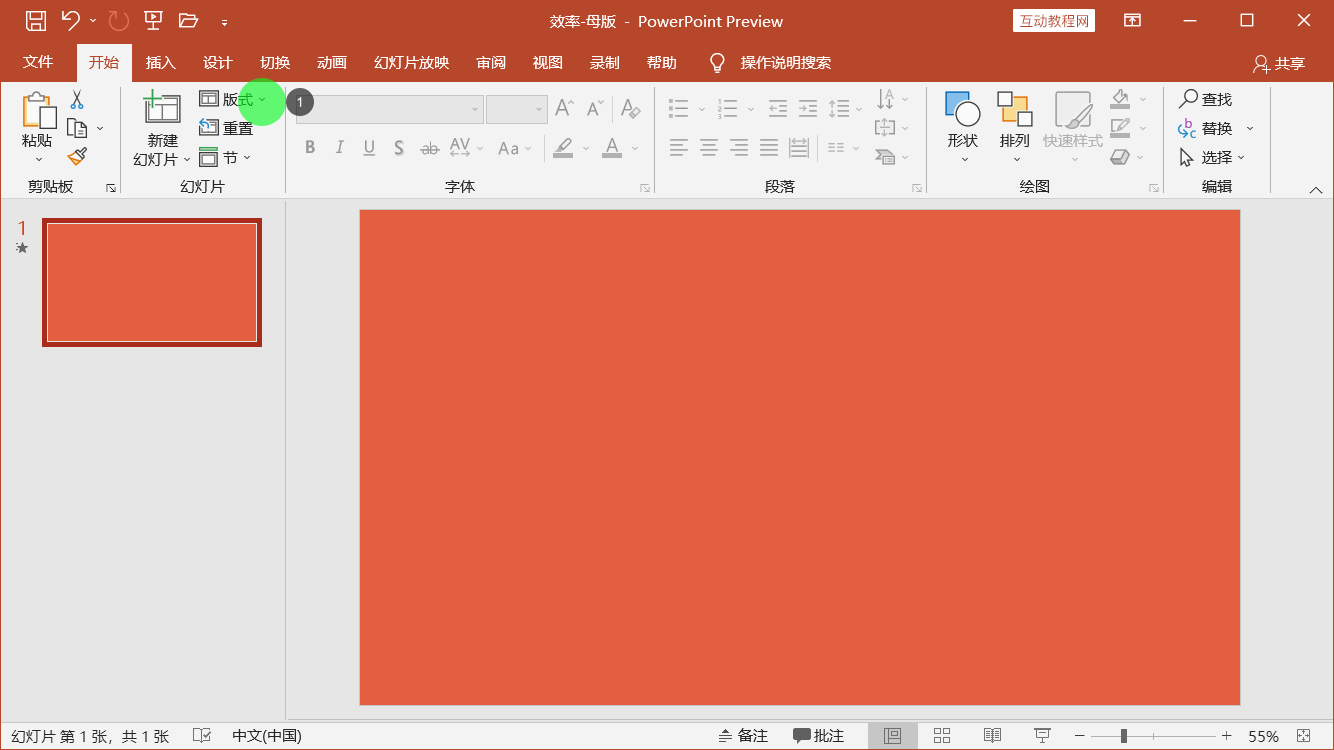This screenshot has width=1334, height=750.
Task: Click Notes (备注) in status bar
Action: click(743, 736)
